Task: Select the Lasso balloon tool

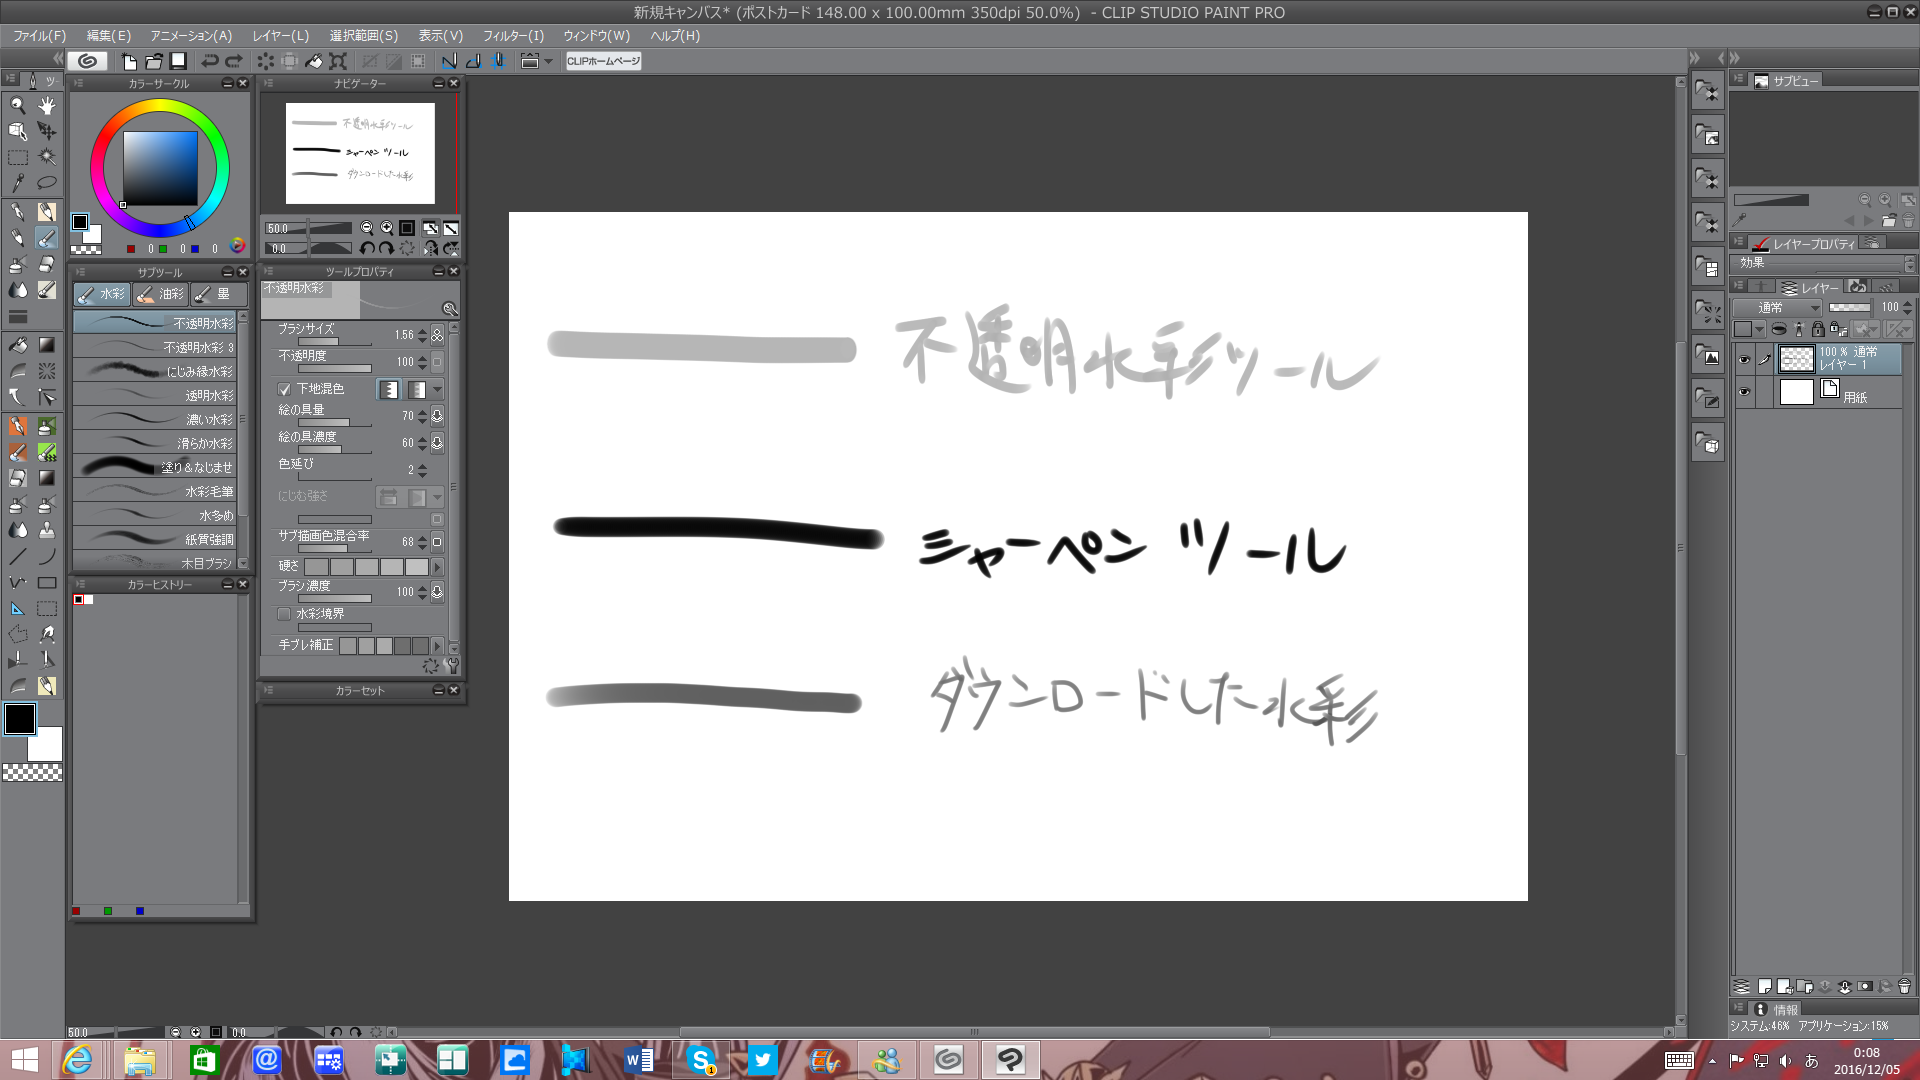Action: 47,183
